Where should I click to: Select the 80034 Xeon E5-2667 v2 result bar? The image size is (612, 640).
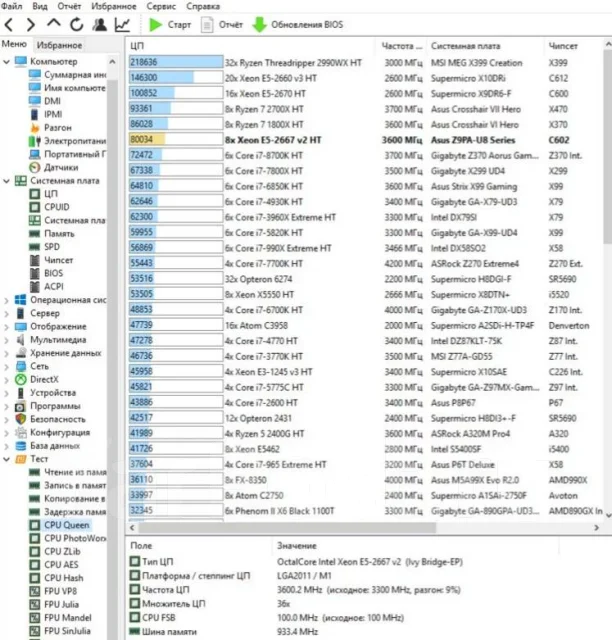(176, 140)
